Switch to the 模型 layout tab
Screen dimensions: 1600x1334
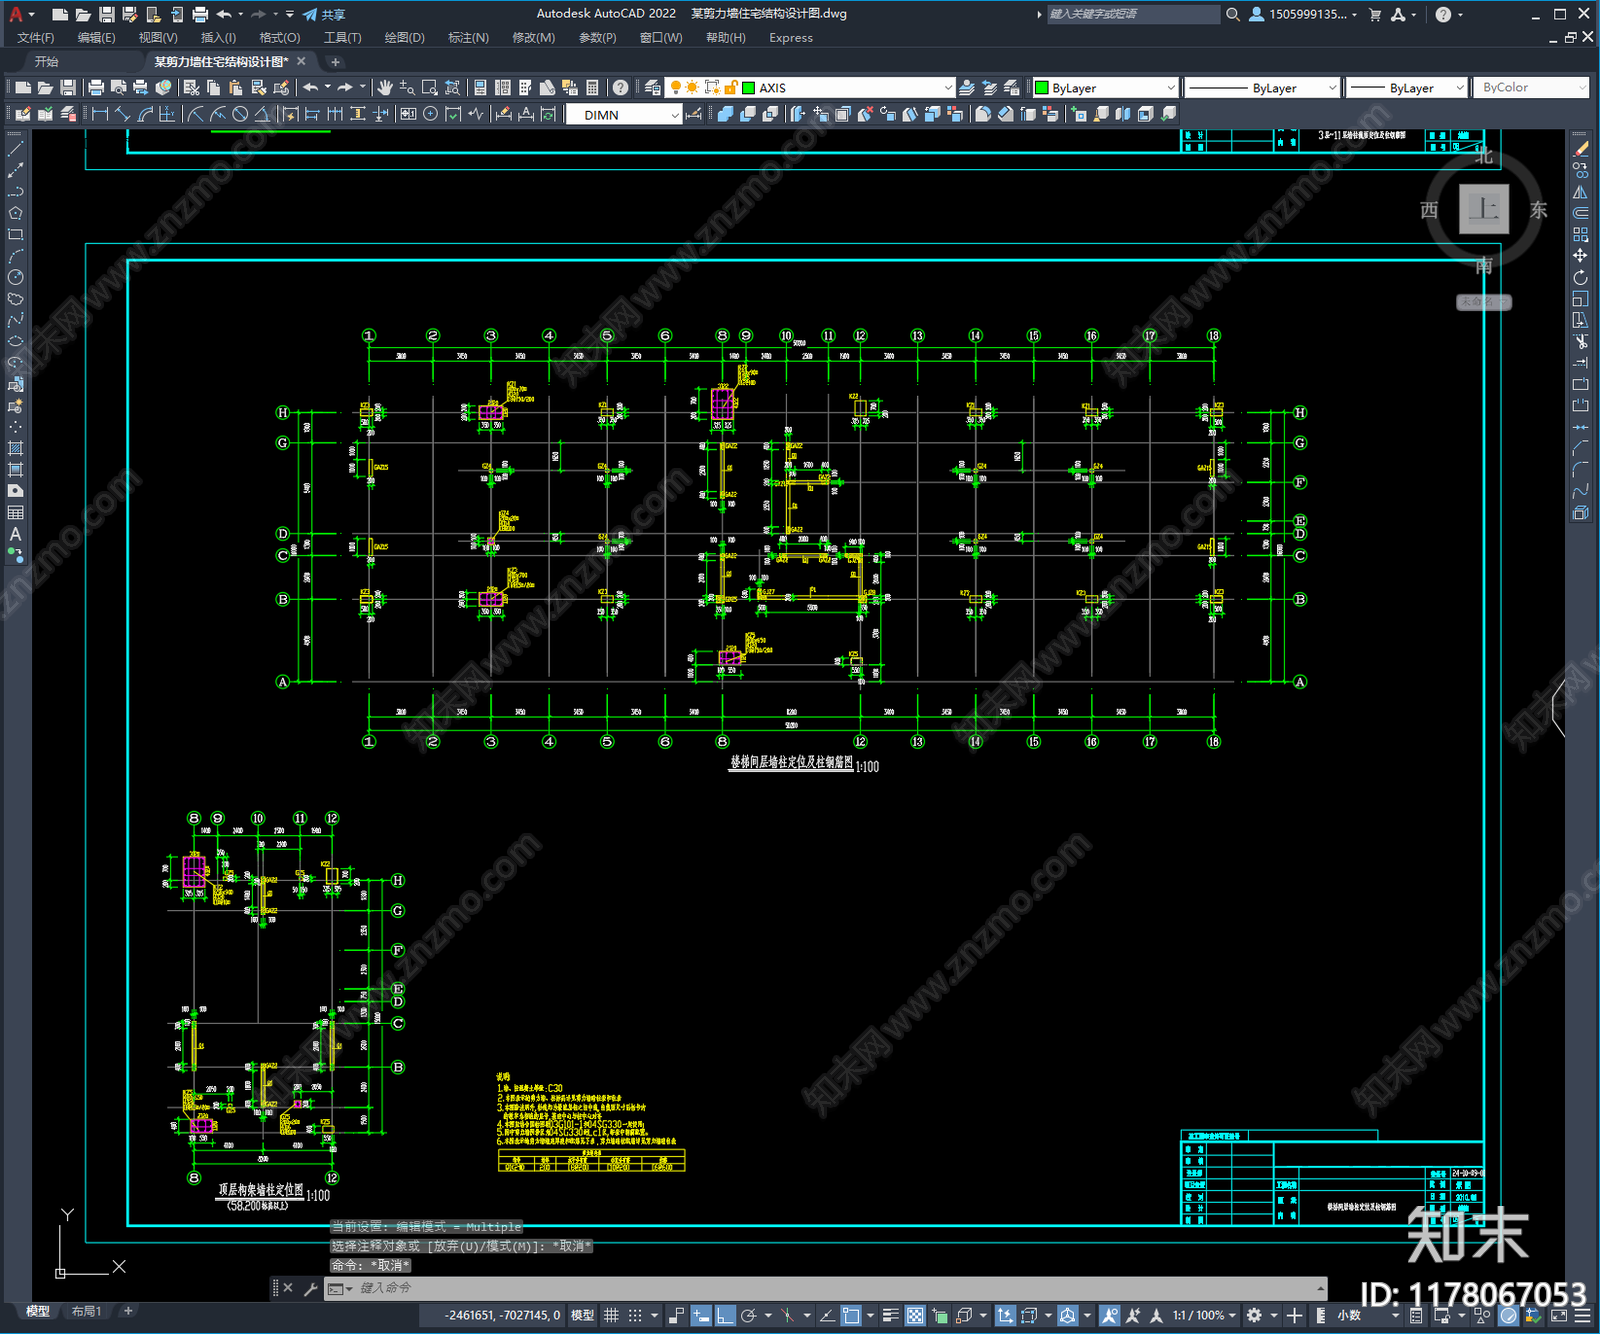38,1311
